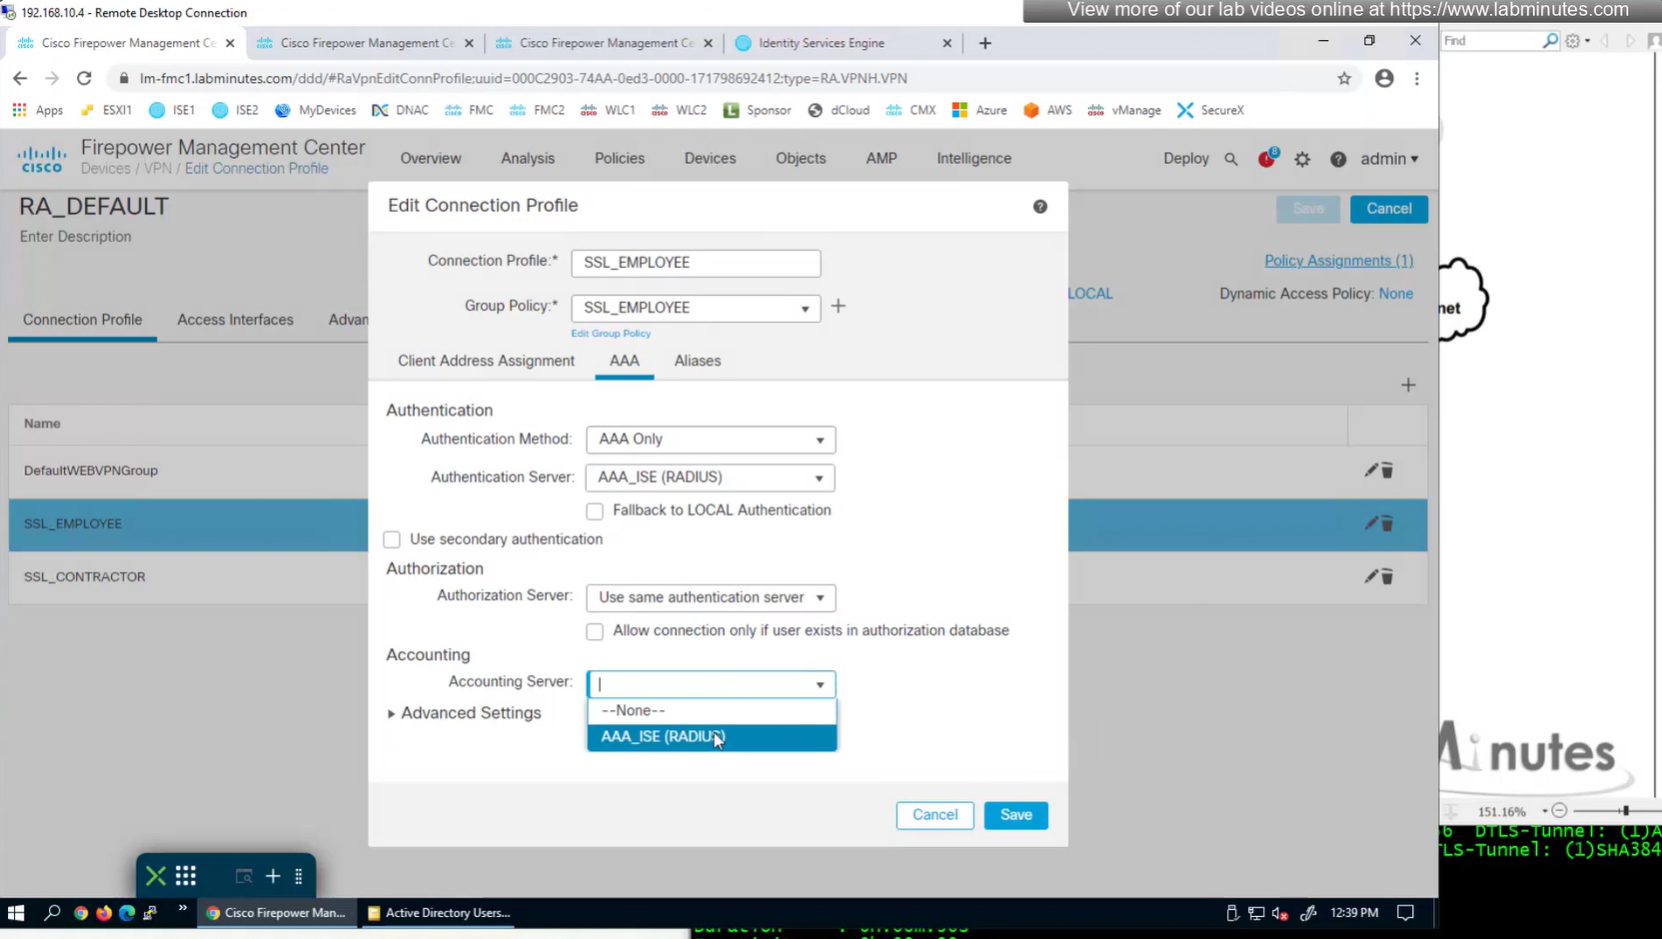Screen dimensions: 1662x939
Task: Open the Edit Group Policy link
Action: (x=610, y=333)
